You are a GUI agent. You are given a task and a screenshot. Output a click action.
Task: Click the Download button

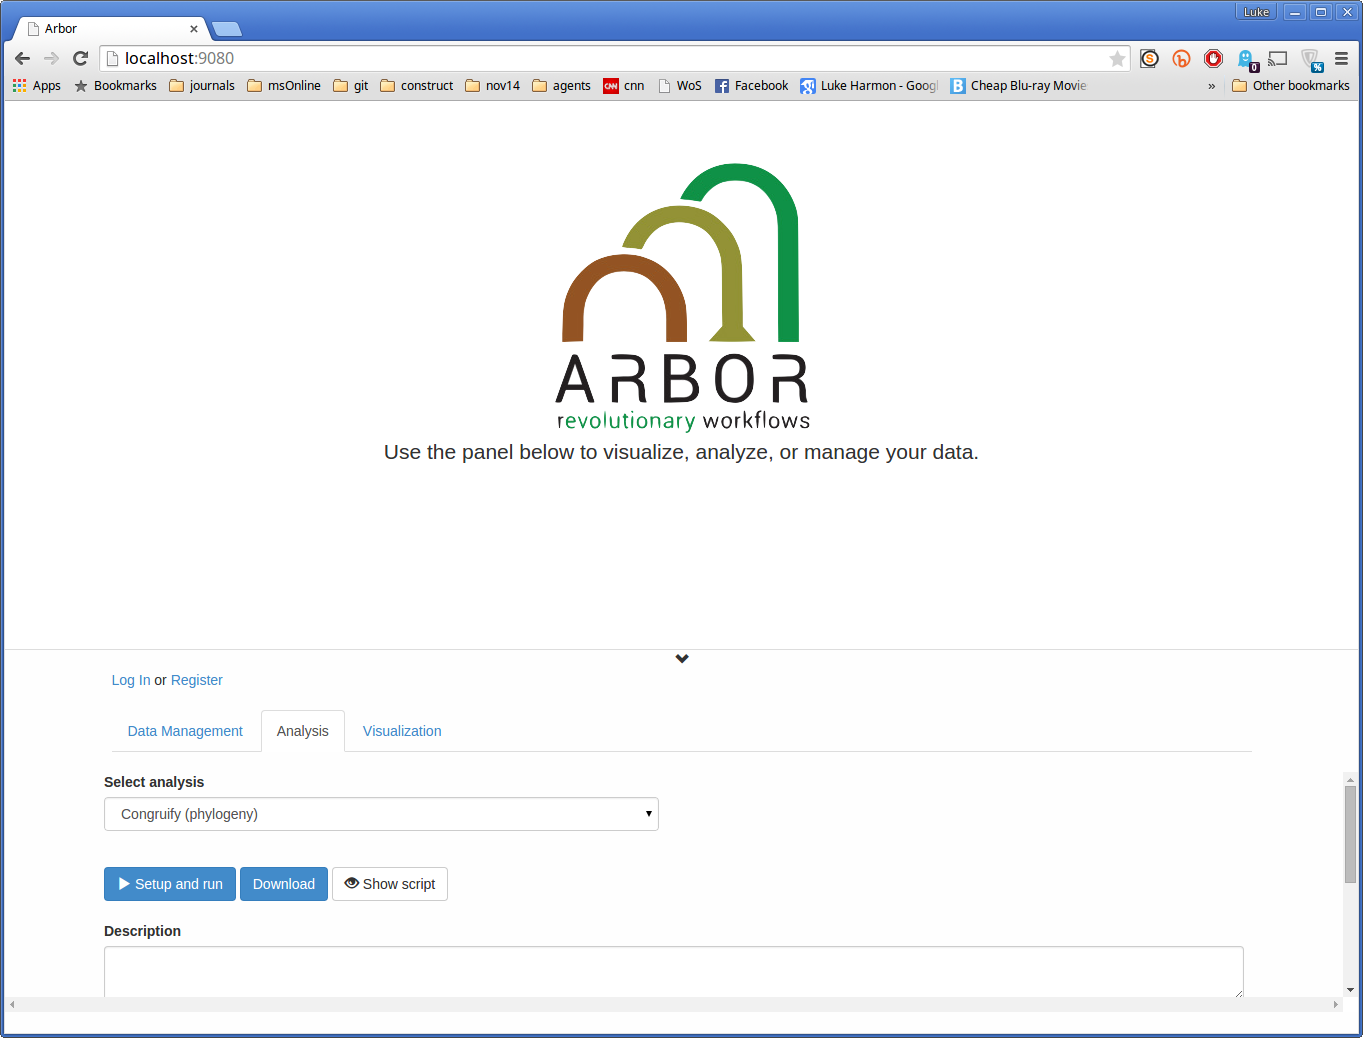click(284, 884)
